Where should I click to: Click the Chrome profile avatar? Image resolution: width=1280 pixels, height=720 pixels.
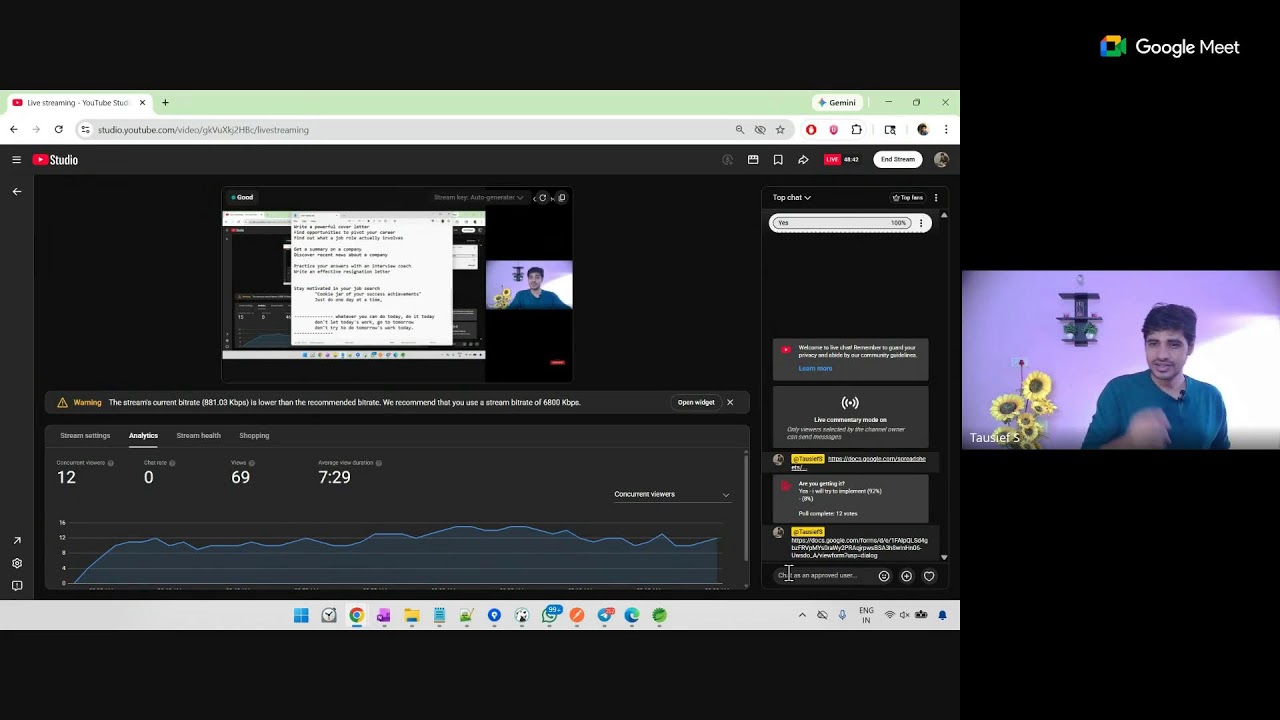coord(923,129)
